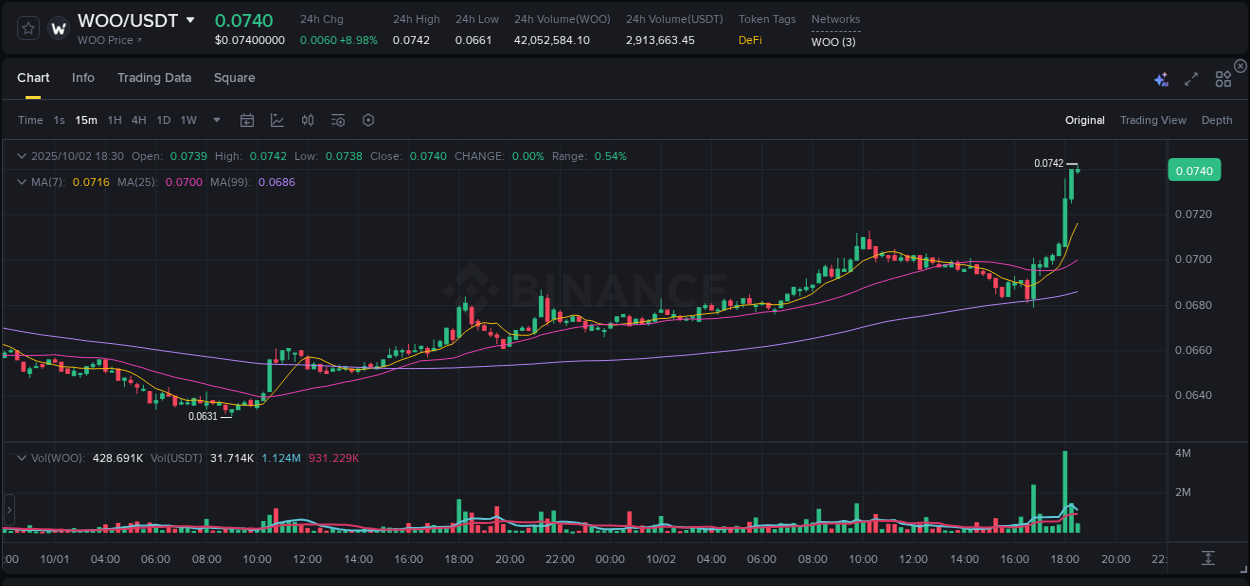Open the WOO/USDT pair selector dropdown
The image size is (1250, 586).
tap(192, 19)
